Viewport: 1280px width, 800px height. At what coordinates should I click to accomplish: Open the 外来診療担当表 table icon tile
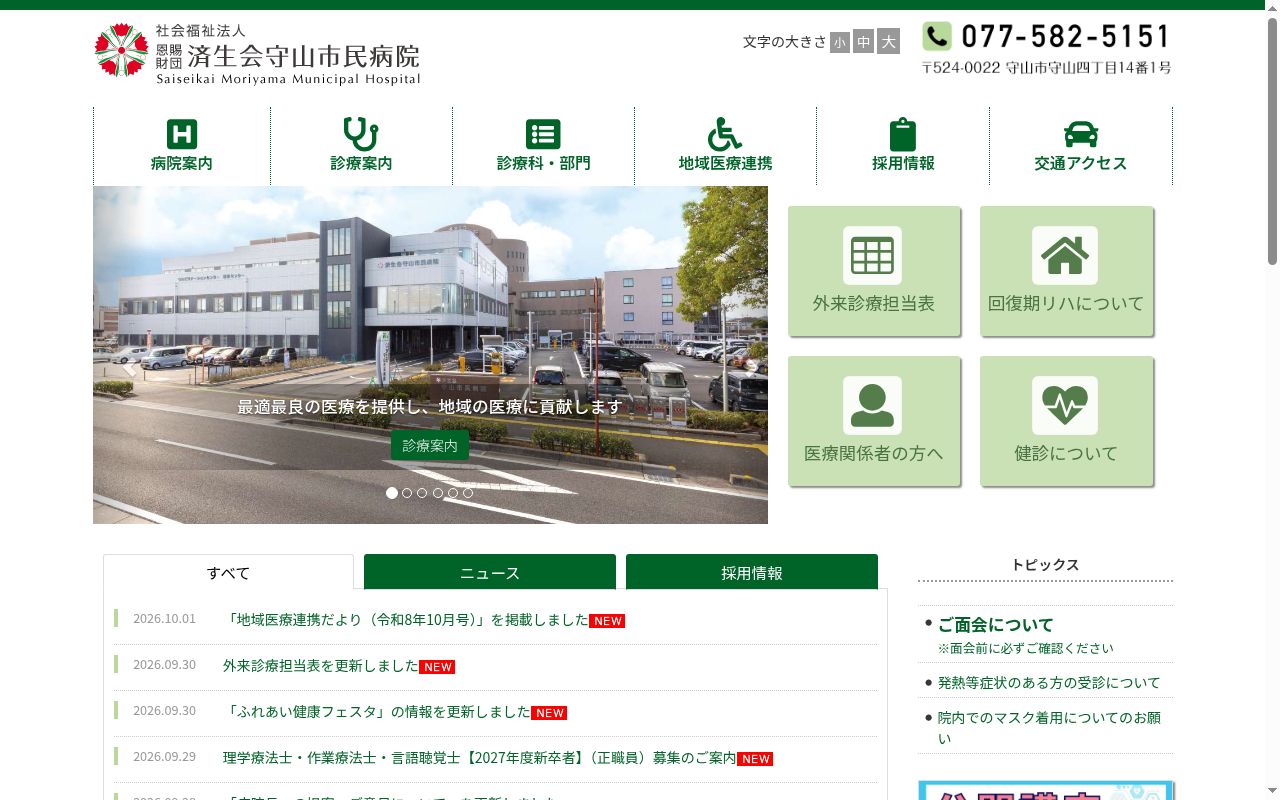[x=874, y=271]
